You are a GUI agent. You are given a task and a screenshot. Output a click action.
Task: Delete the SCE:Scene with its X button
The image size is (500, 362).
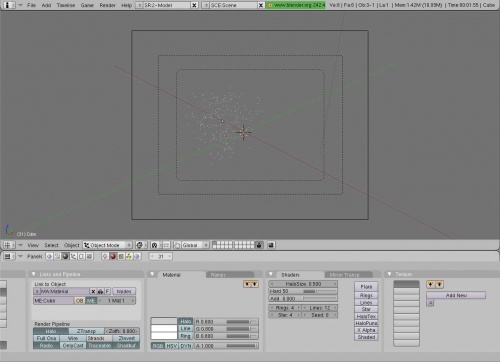click(261, 5)
